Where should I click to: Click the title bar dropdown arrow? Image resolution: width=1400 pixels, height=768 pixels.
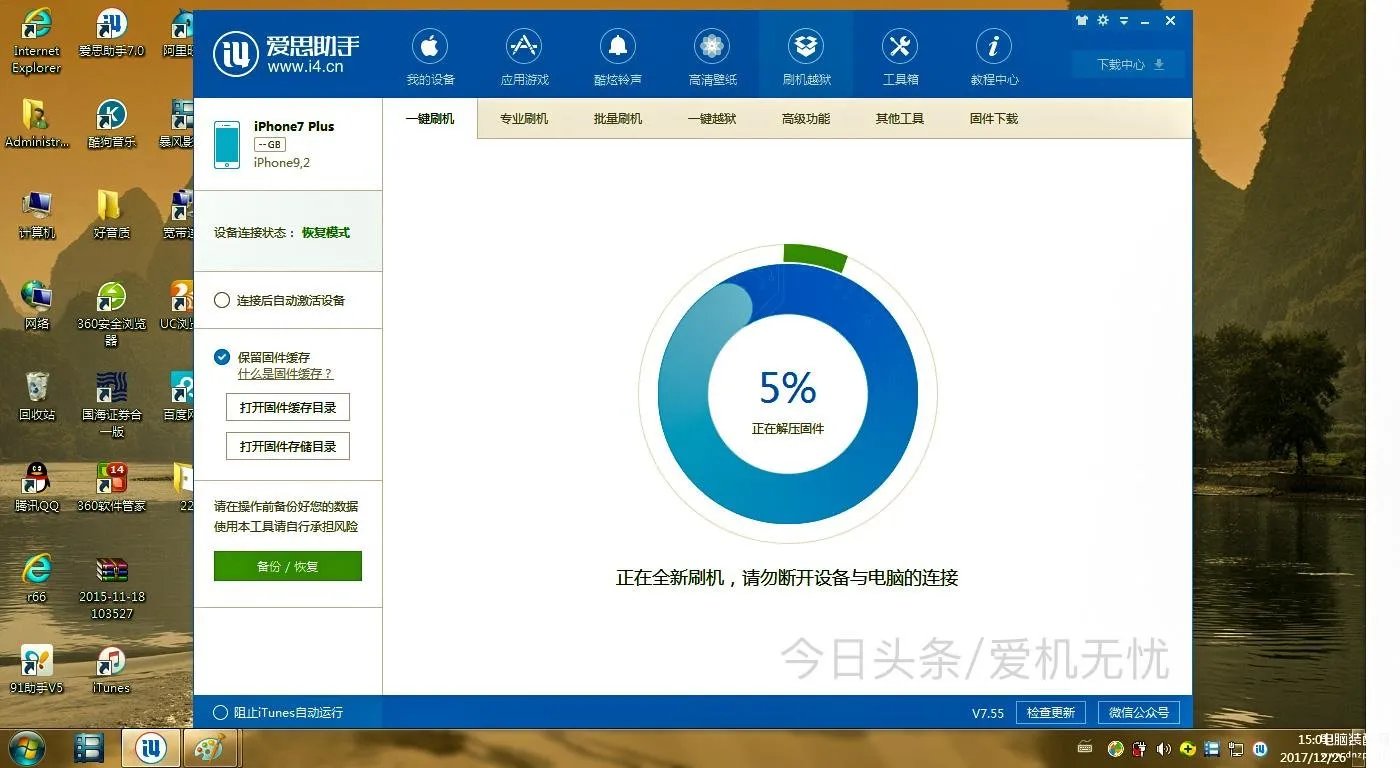pyautogui.click(x=1122, y=20)
